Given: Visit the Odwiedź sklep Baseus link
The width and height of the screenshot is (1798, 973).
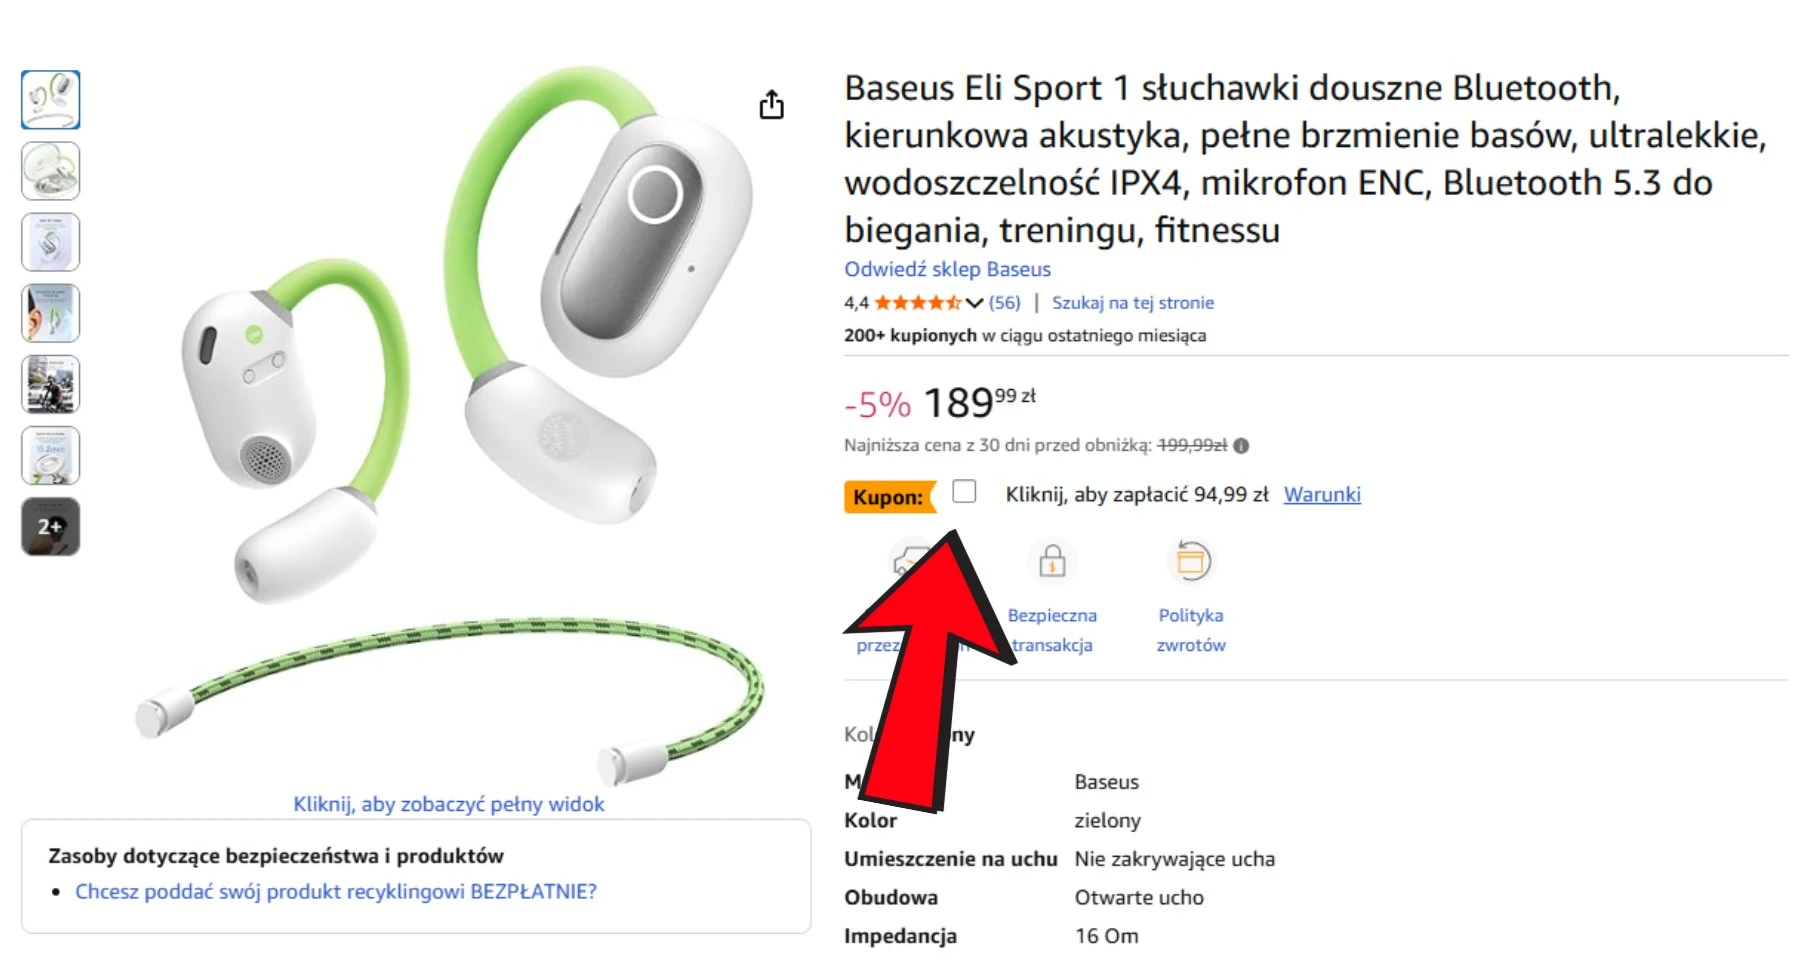Looking at the screenshot, I should [x=947, y=269].
